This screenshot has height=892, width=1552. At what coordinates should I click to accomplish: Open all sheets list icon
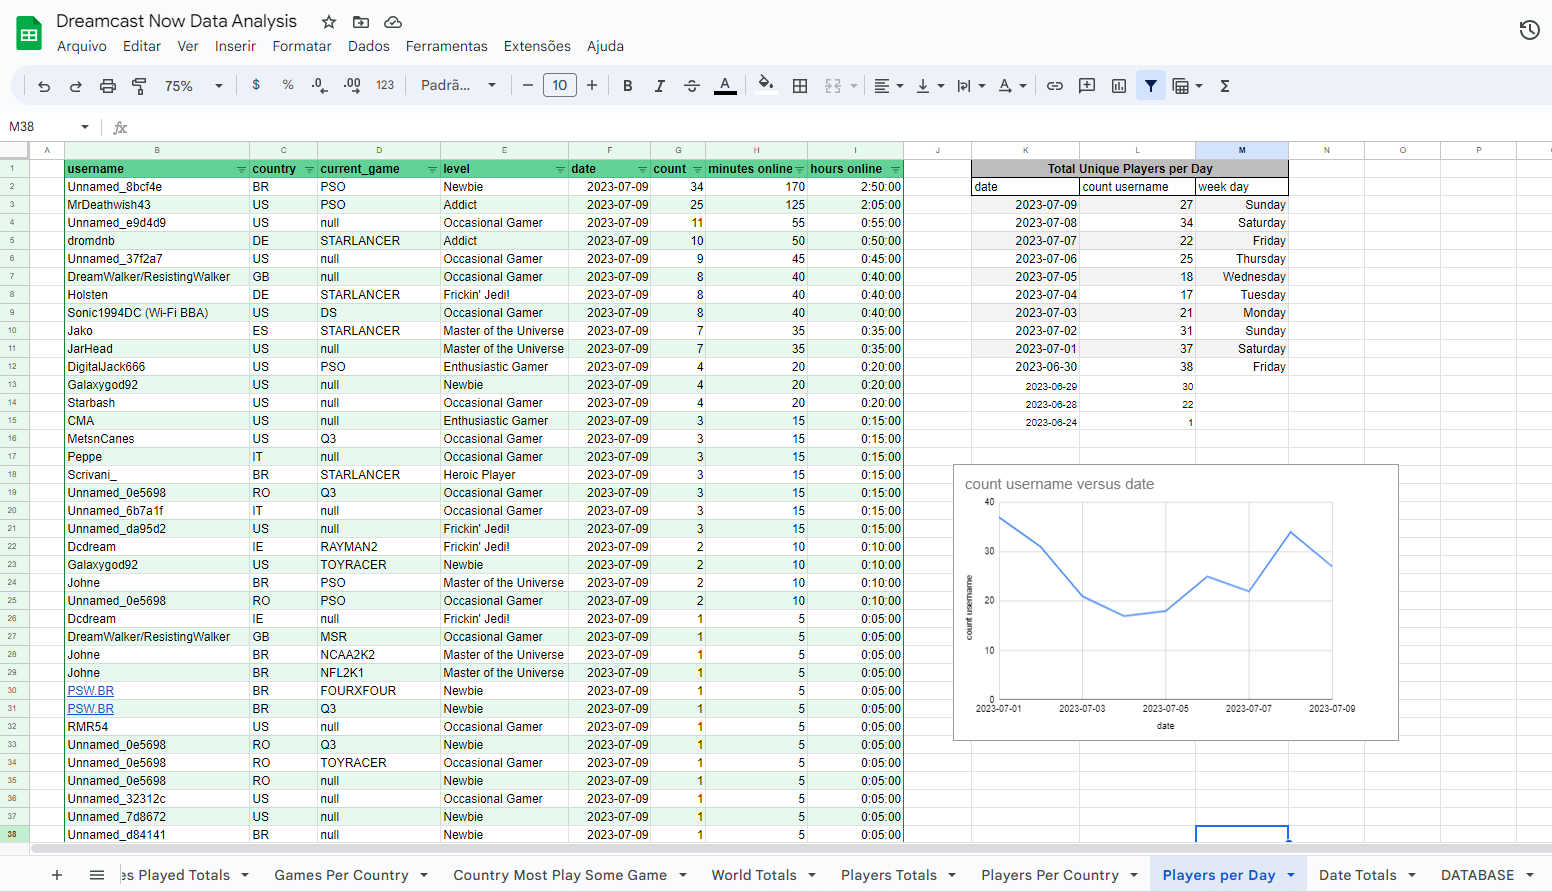point(97,875)
